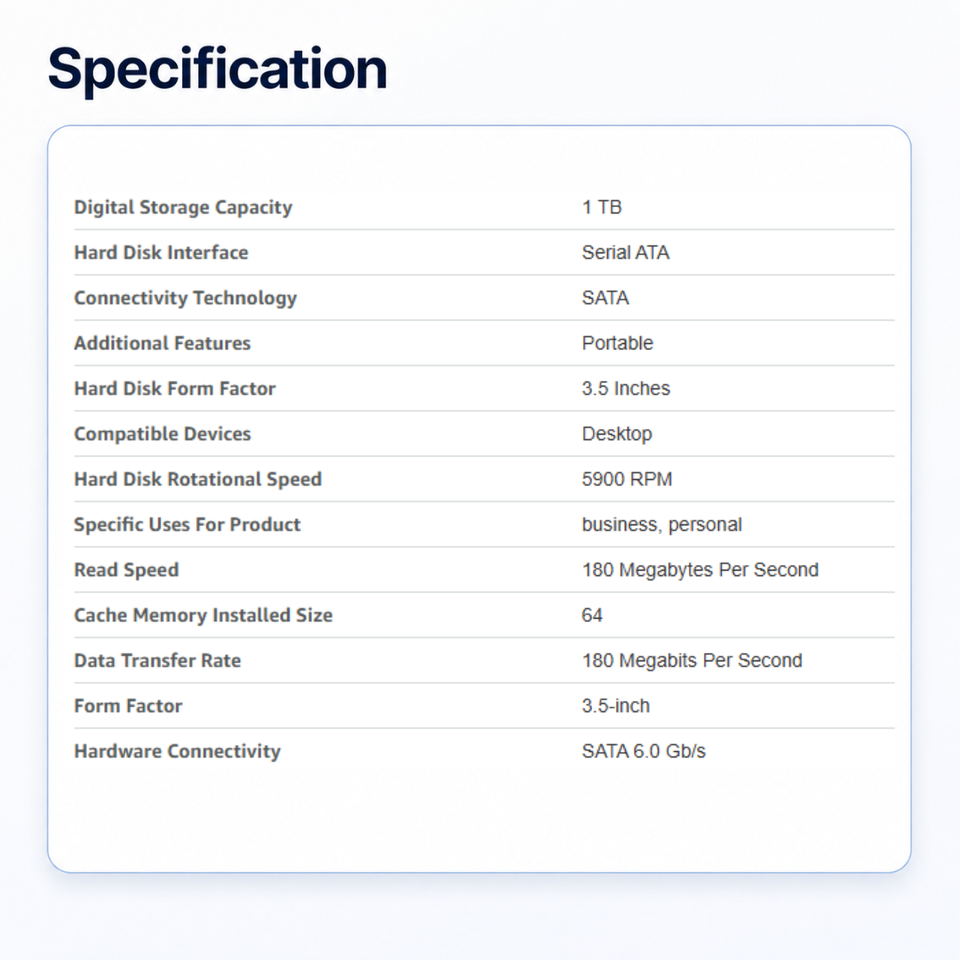Click the 180 Megabits Per Second value
The image size is (960, 960).
point(692,661)
